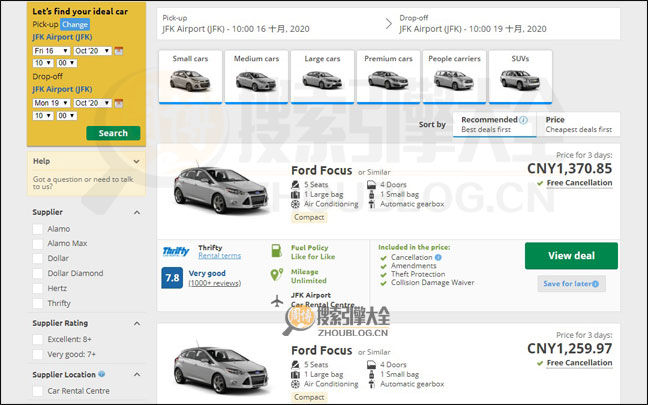The height and width of the screenshot is (405, 648).
Task: Tick the Thrifty supplier checkbox
Action: click(x=38, y=303)
